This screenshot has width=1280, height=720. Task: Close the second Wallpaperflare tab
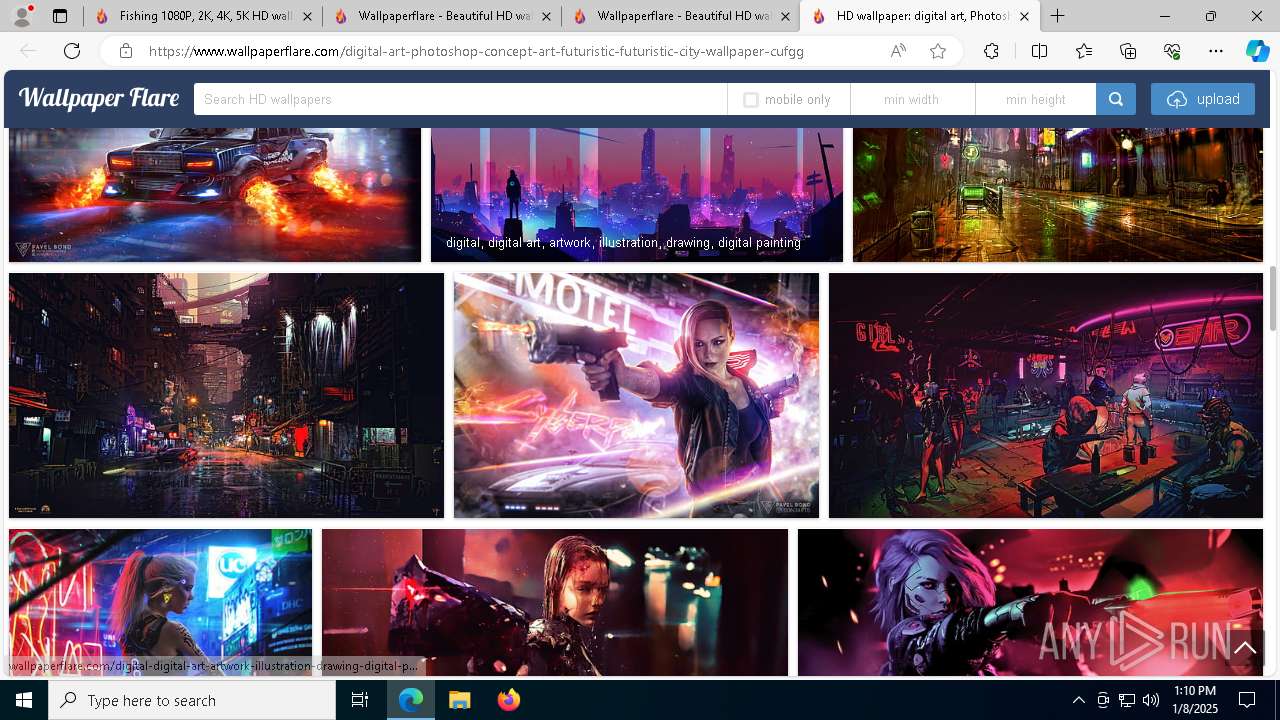pos(546,16)
